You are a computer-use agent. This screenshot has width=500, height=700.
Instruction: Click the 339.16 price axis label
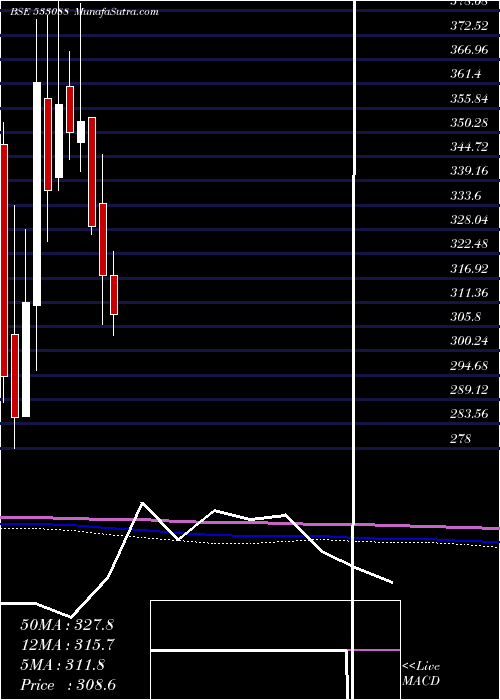(x=469, y=171)
